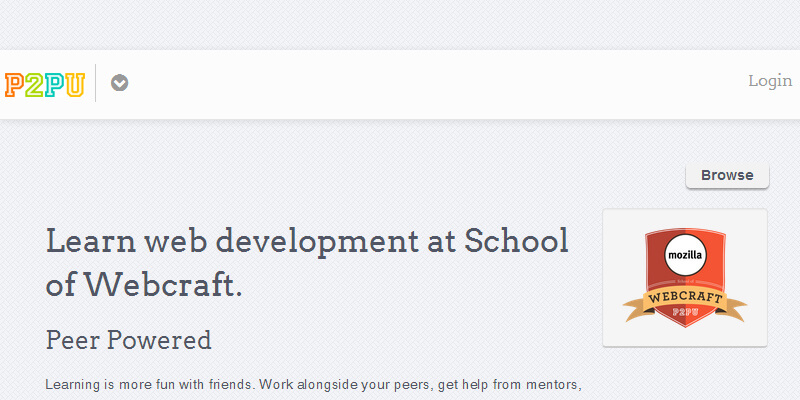Click the "Peer Powered" subheading
Viewport: 800px width, 400px height.
click(129, 340)
